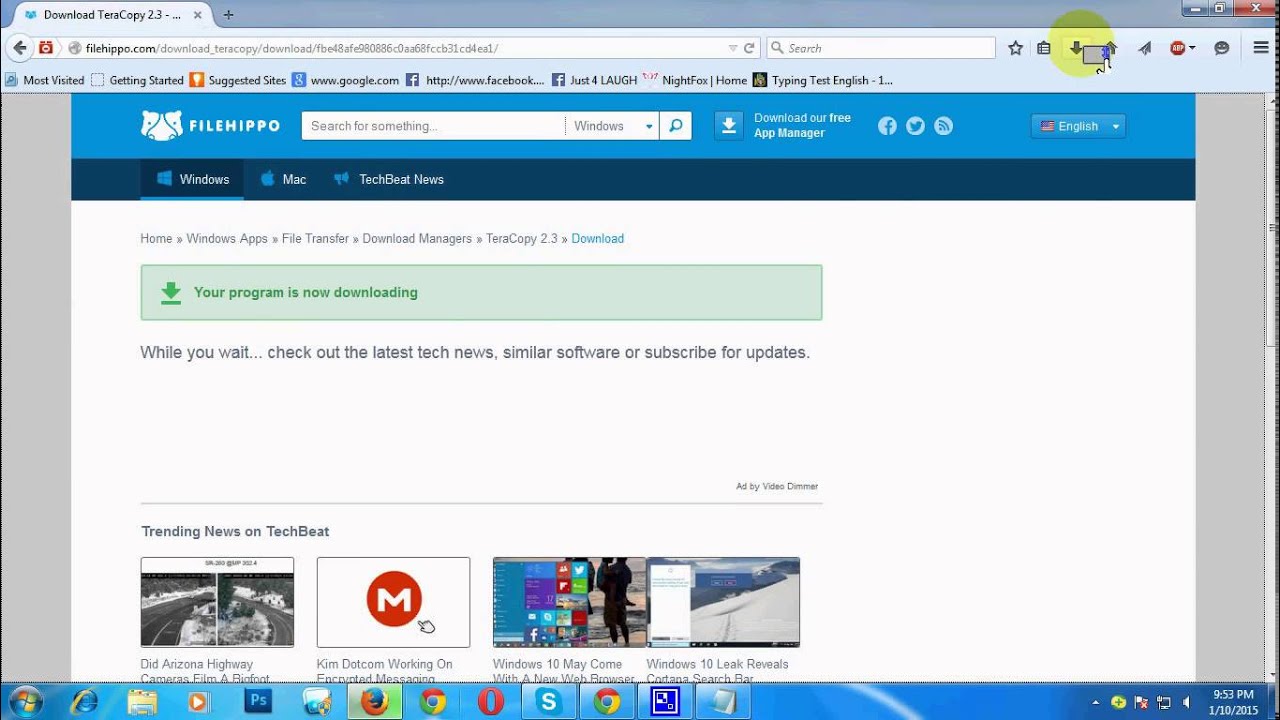Open File Explorer from the taskbar
Viewport: 1280px width, 720px height.
tap(142, 702)
